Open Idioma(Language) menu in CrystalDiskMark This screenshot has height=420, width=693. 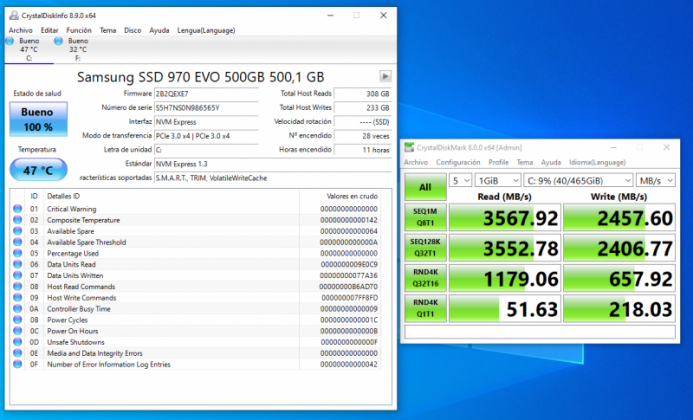(597, 162)
